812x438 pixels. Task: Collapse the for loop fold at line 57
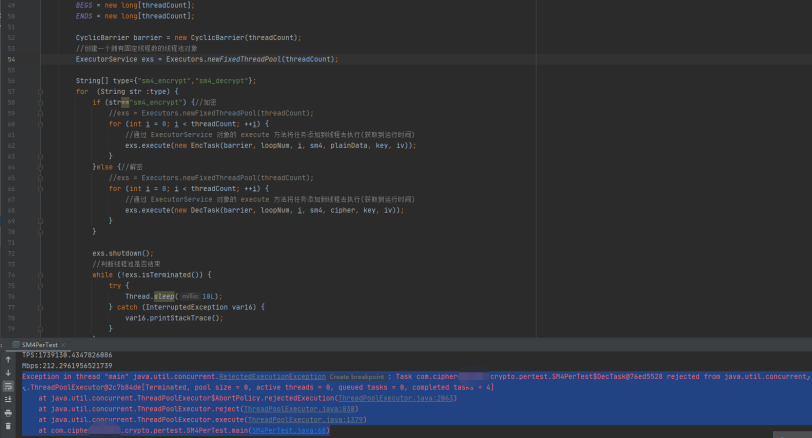click(40, 92)
